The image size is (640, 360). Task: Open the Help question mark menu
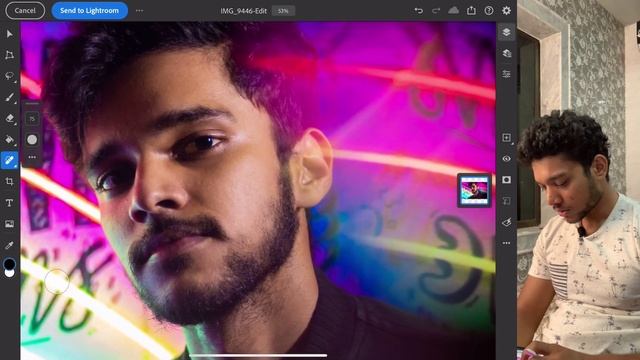click(x=489, y=11)
